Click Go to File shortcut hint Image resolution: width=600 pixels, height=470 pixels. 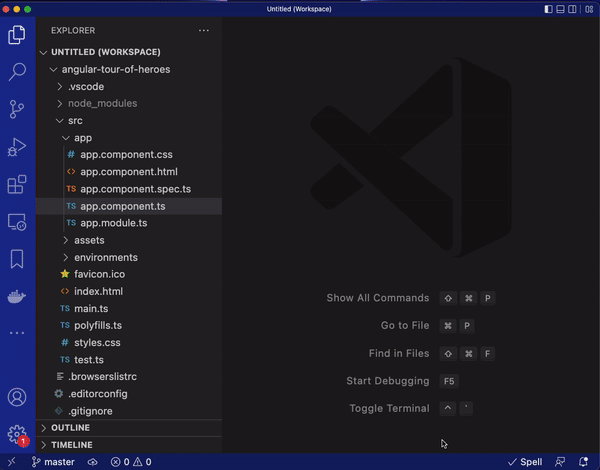(x=405, y=325)
